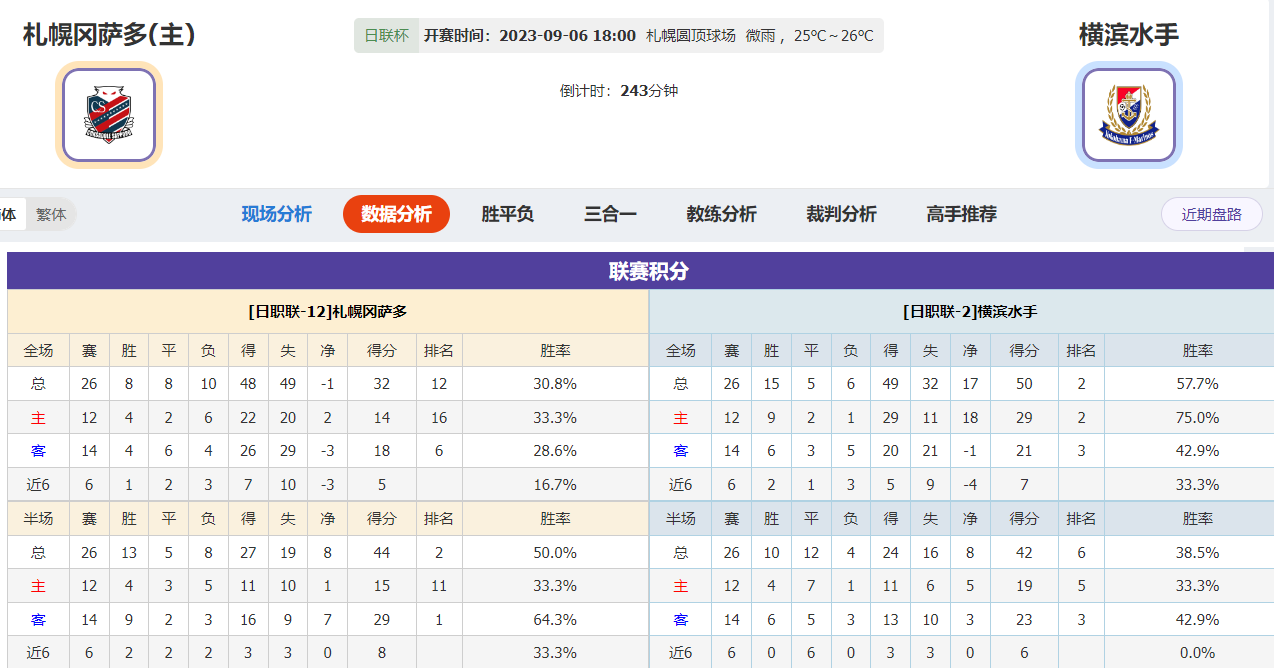1274x668 pixels.
Task: Open the 现场分析 tab
Action: [x=277, y=214]
